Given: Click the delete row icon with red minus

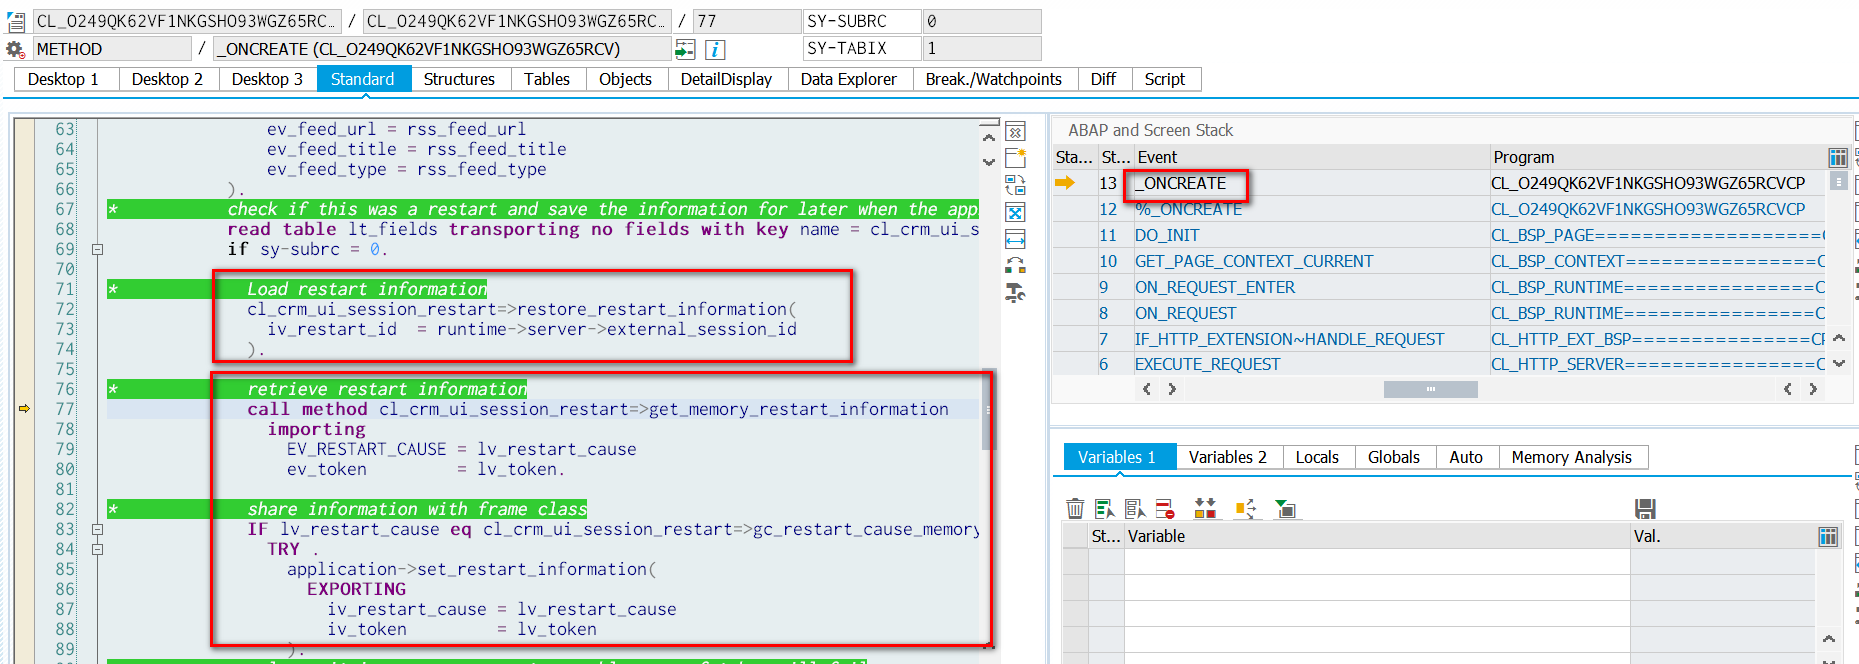Looking at the screenshot, I should (1165, 509).
